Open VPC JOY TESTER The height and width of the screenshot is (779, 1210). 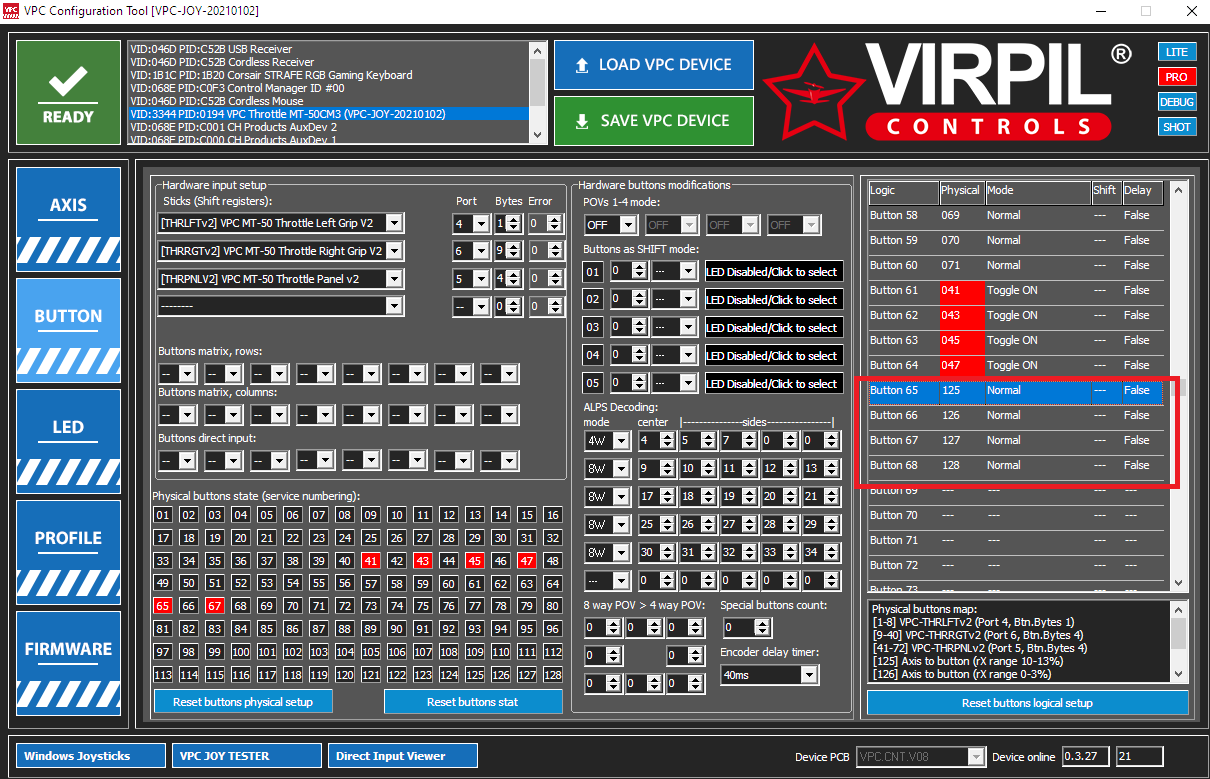(247, 756)
